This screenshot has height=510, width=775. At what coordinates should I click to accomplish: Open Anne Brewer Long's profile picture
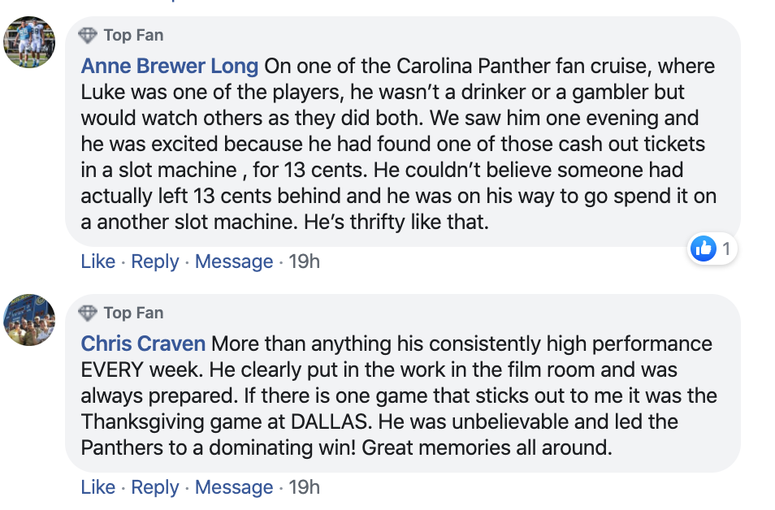(30, 43)
